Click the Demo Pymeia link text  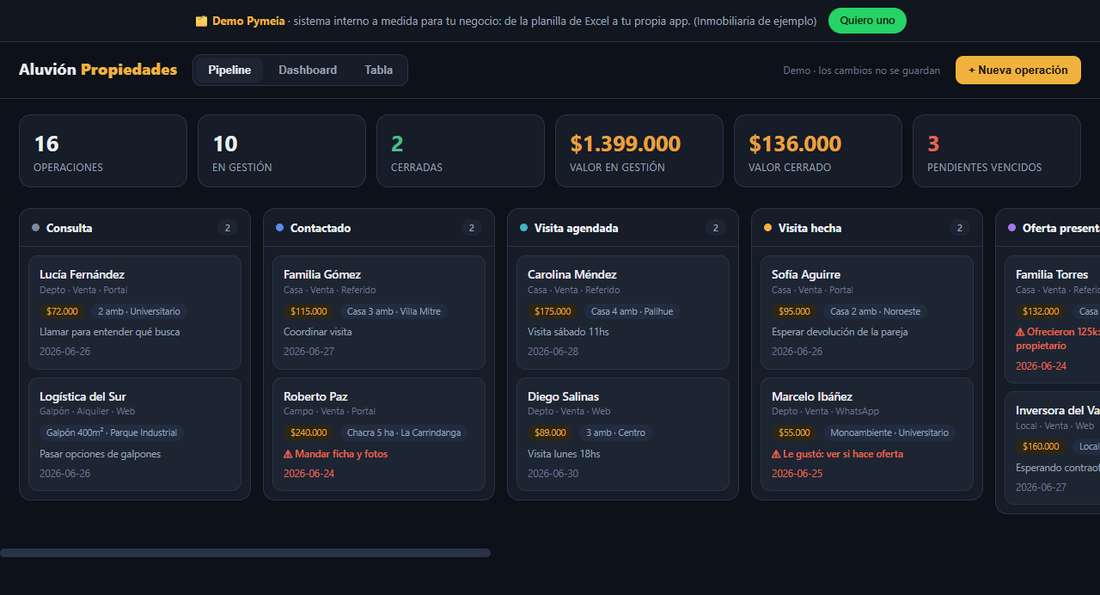248,21
